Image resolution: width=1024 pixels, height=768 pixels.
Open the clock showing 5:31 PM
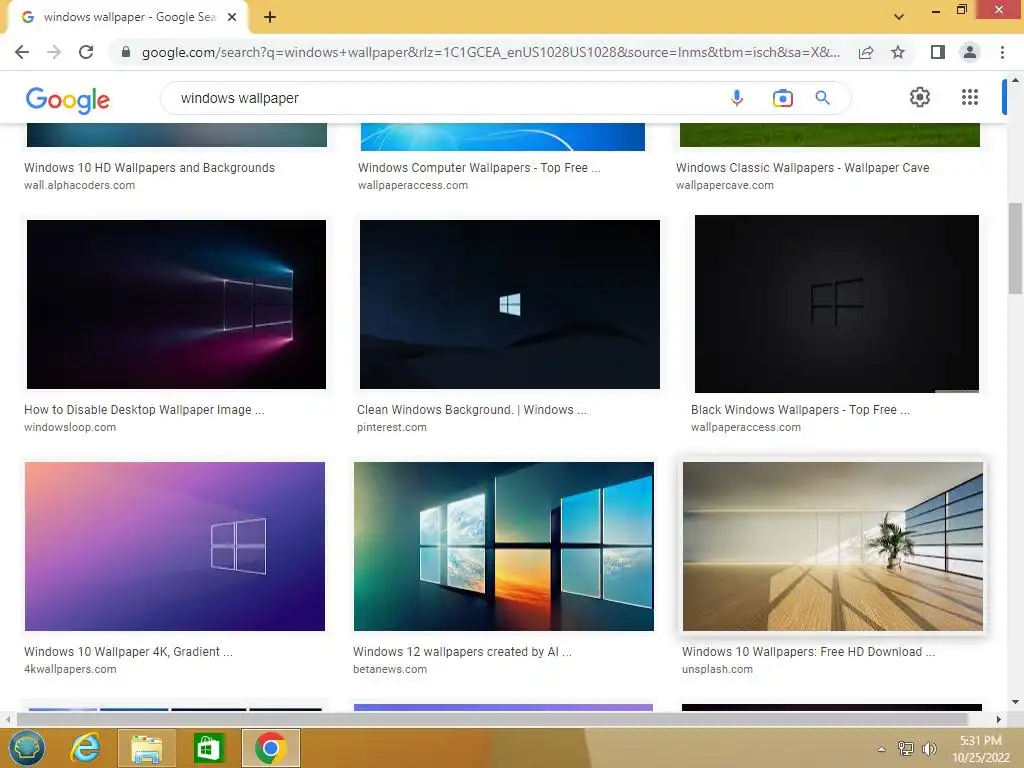coord(981,749)
